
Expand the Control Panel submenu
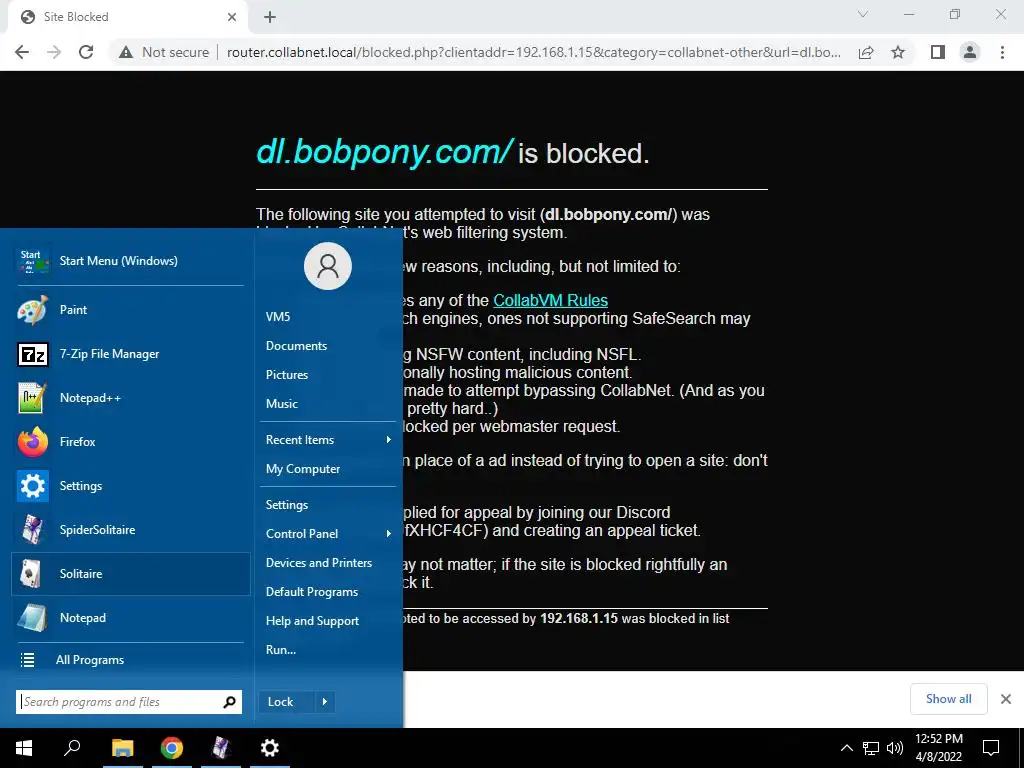coord(328,534)
